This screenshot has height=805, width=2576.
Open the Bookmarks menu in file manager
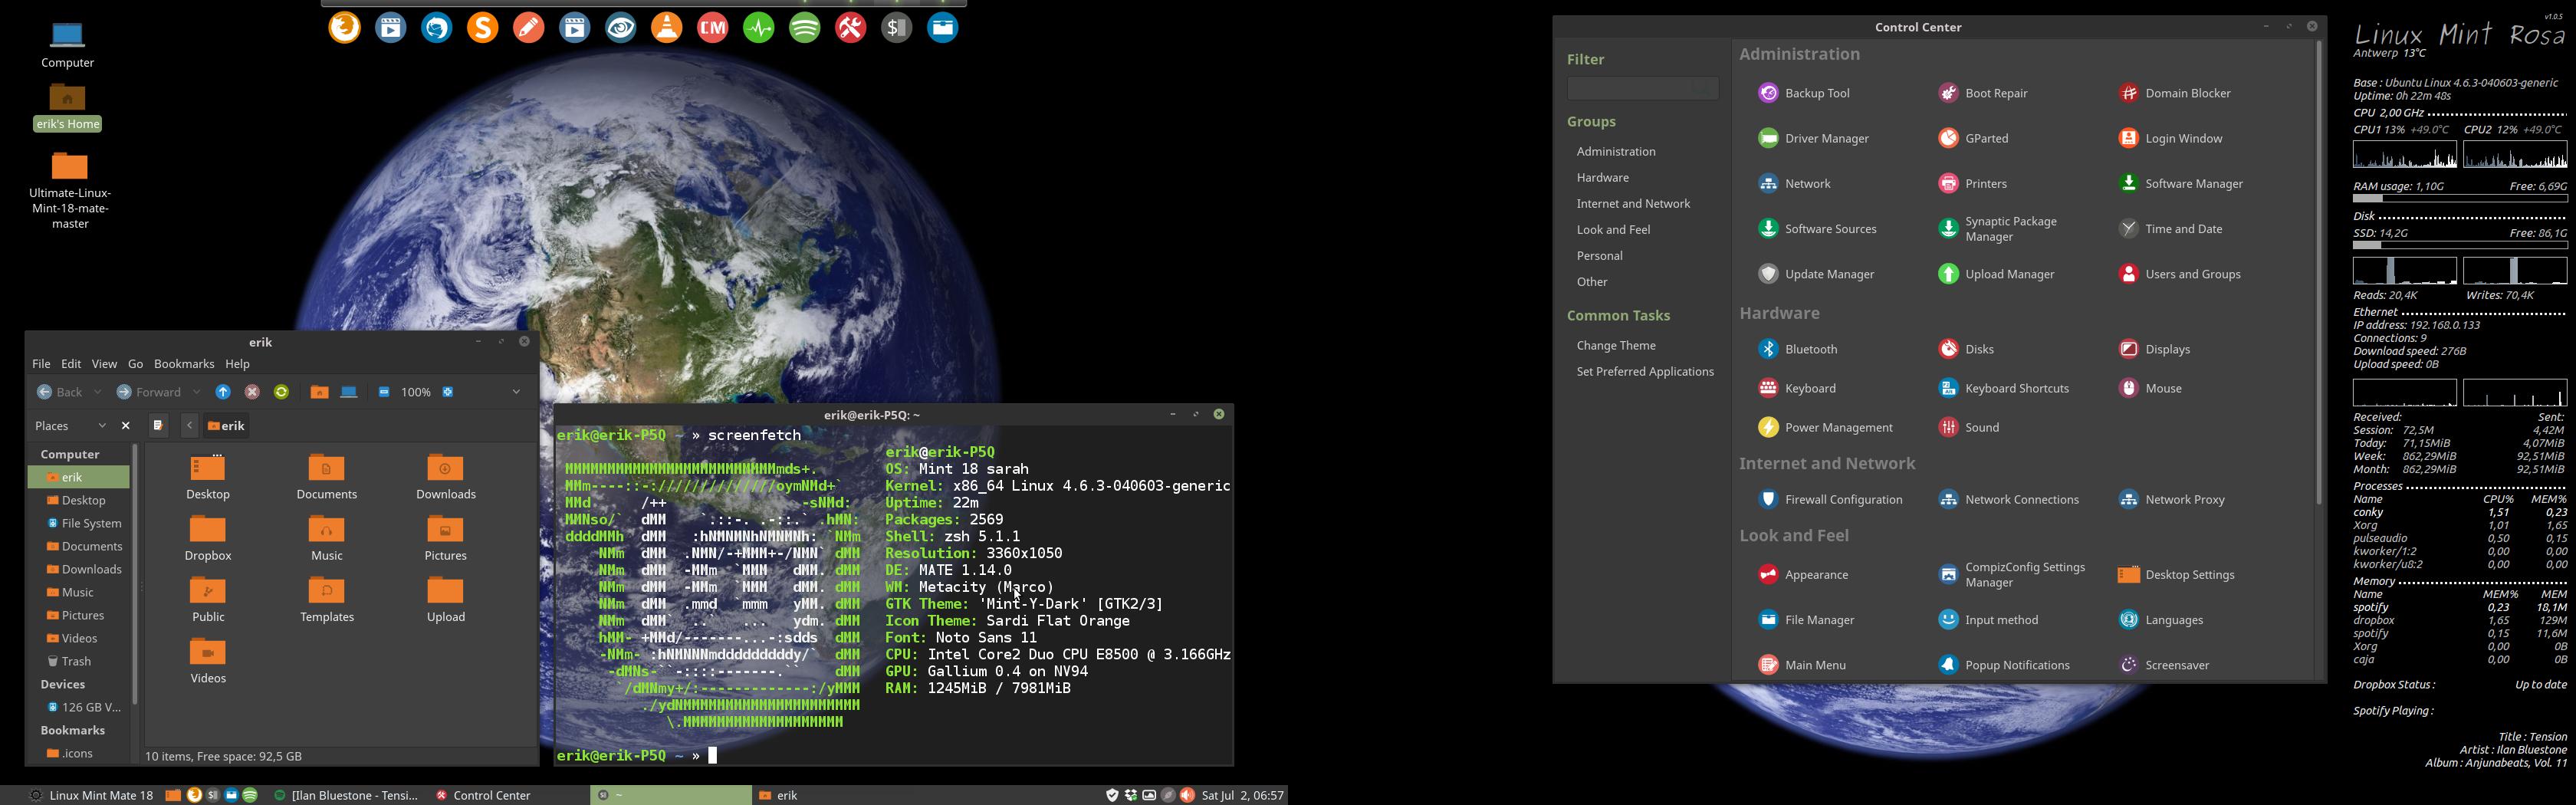[x=184, y=364]
